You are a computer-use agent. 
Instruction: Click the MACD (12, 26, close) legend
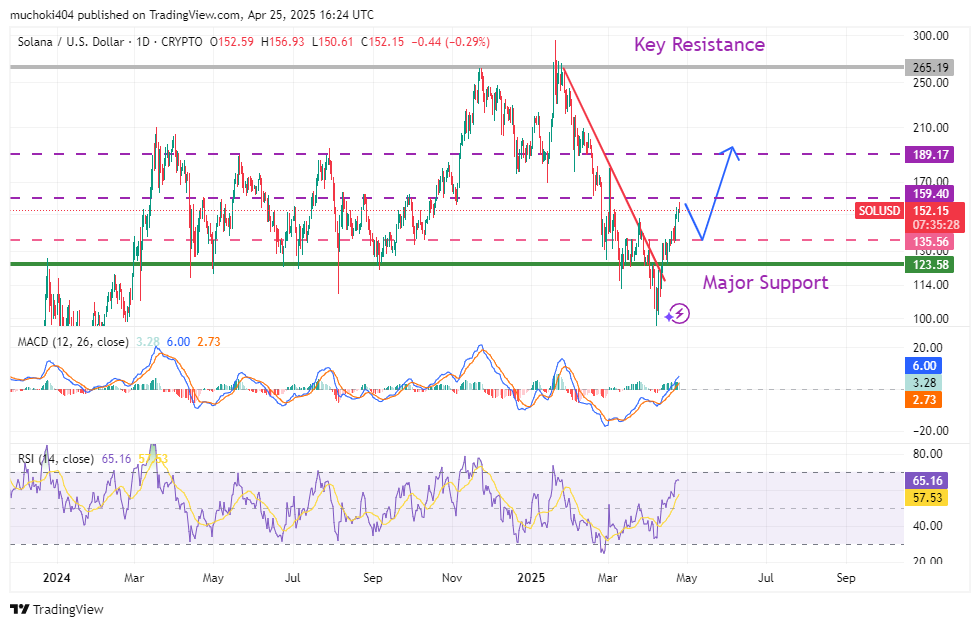pyautogui.click(x=73, y=342)
